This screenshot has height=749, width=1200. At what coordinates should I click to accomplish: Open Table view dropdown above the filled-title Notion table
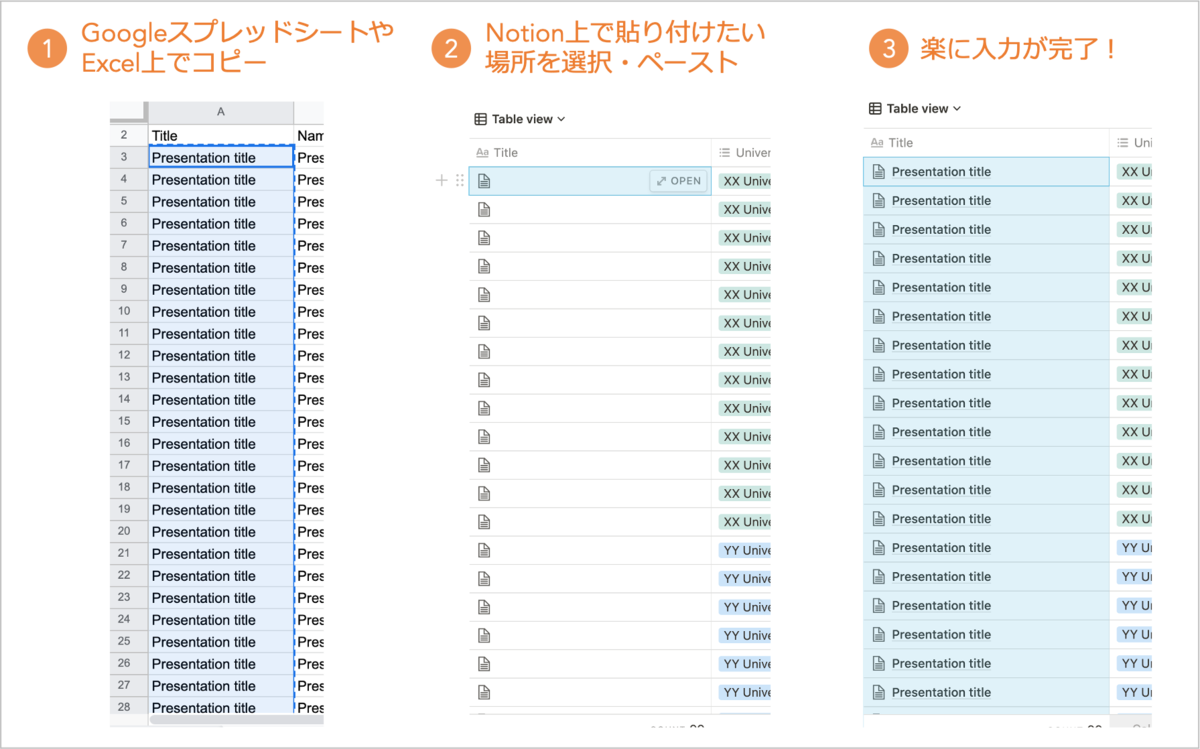tap(915, 108)
